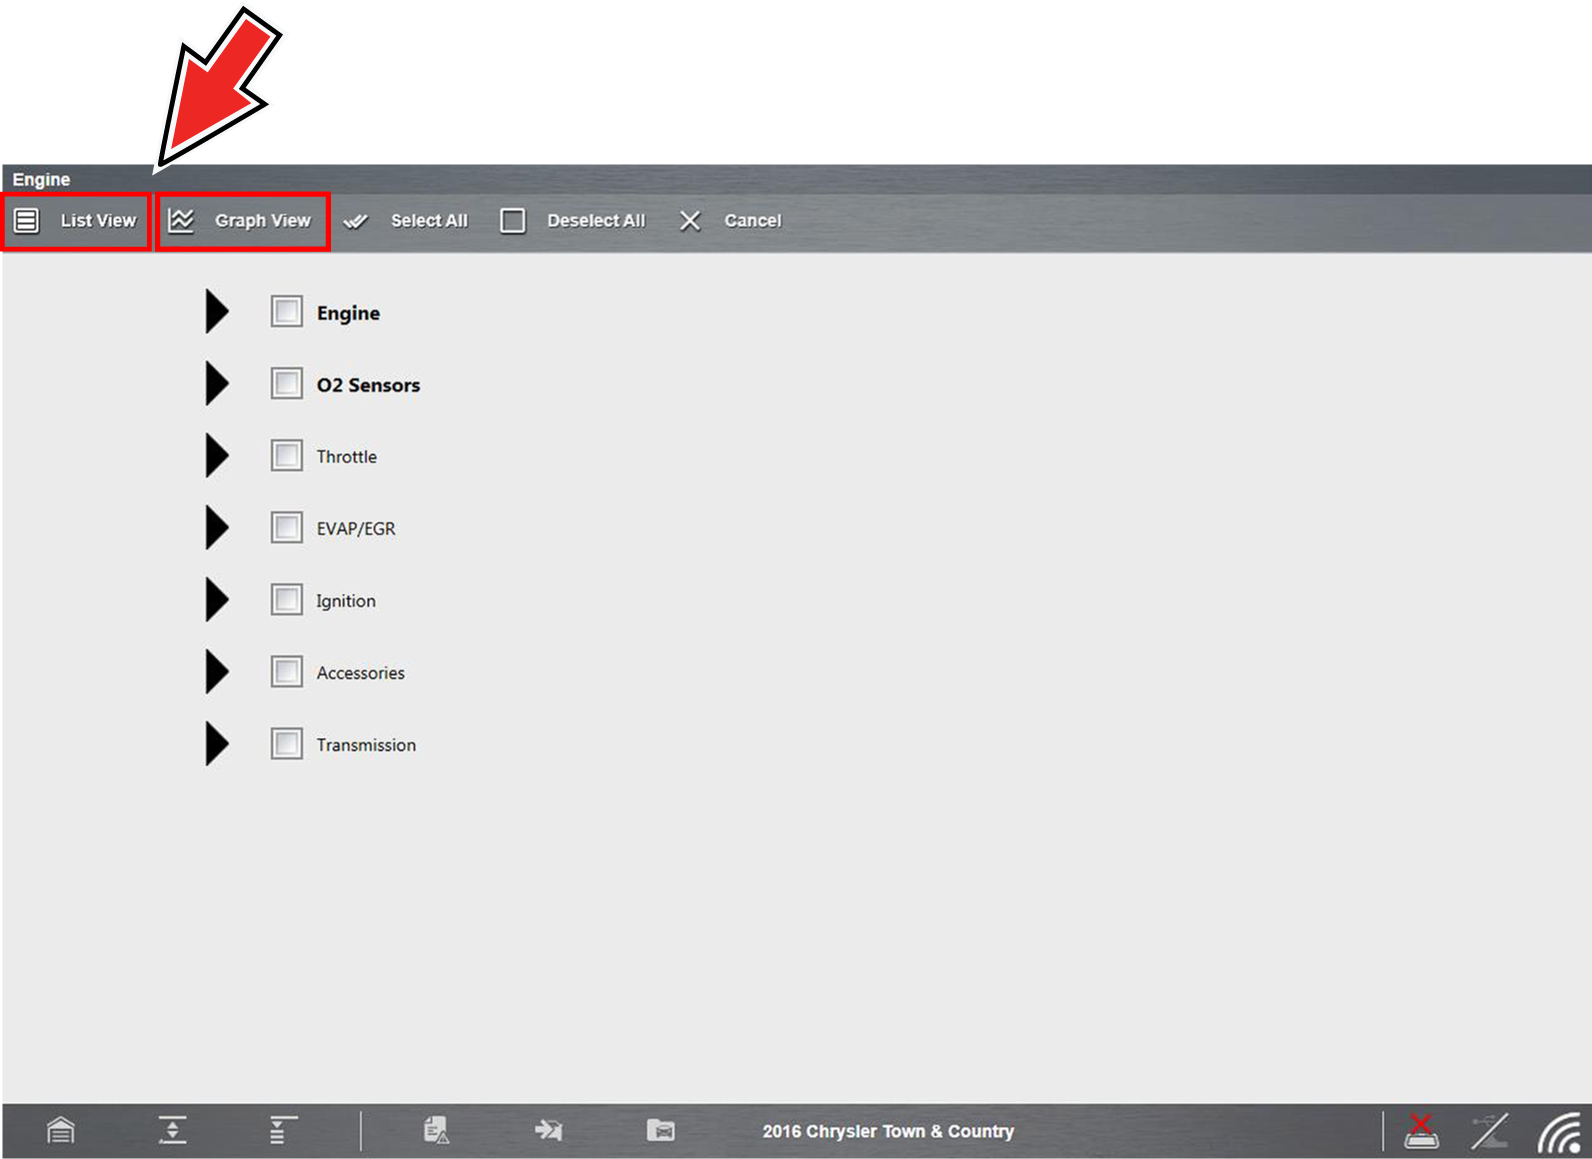Expand the EVAP/EGR group arrow
Screen dimensions: 1592x1159
click(216, 528)
